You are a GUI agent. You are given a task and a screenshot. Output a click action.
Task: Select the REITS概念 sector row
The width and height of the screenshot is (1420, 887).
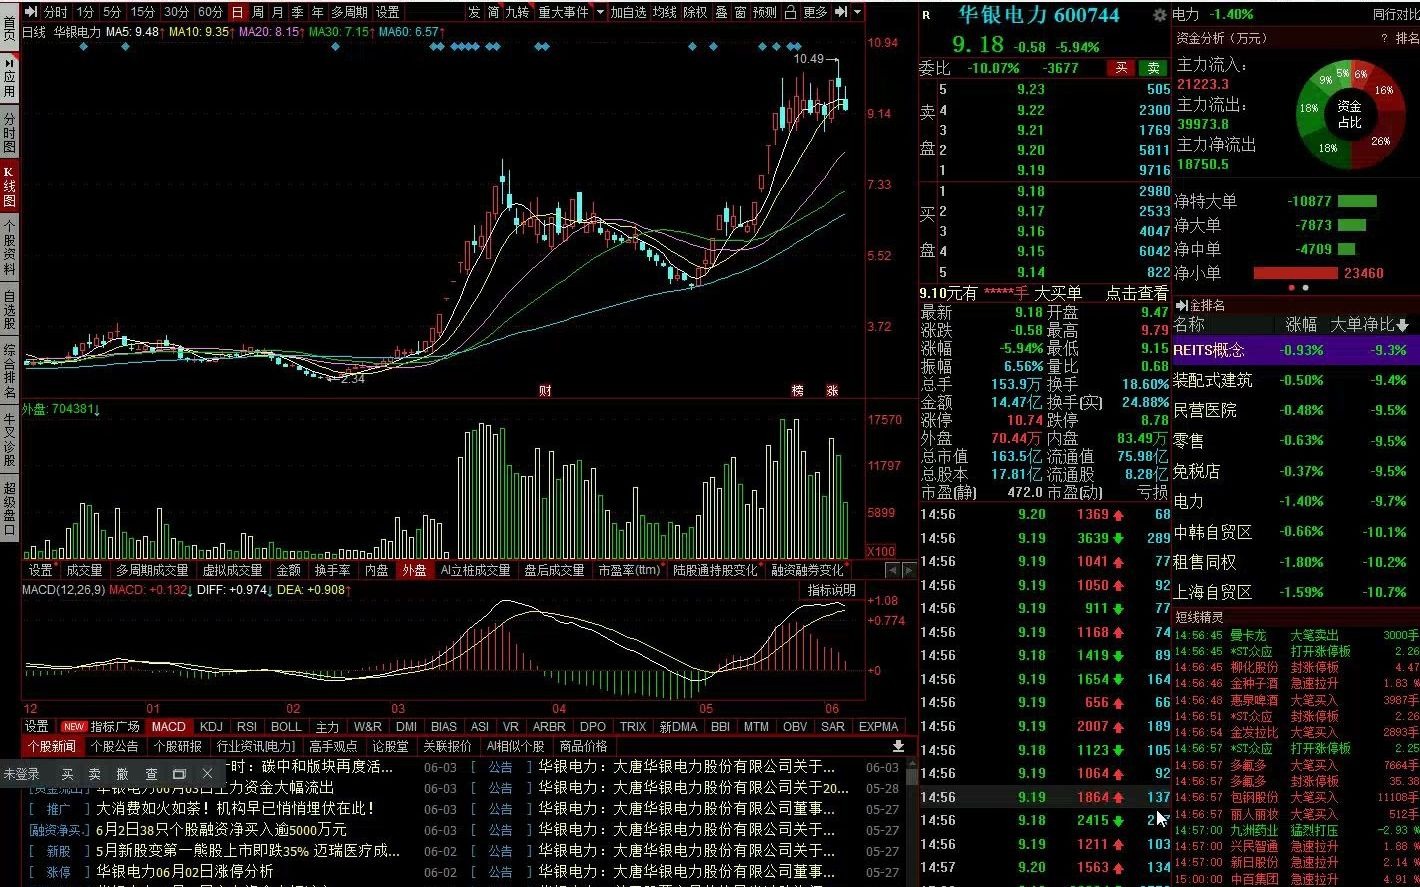(1296, 350)
